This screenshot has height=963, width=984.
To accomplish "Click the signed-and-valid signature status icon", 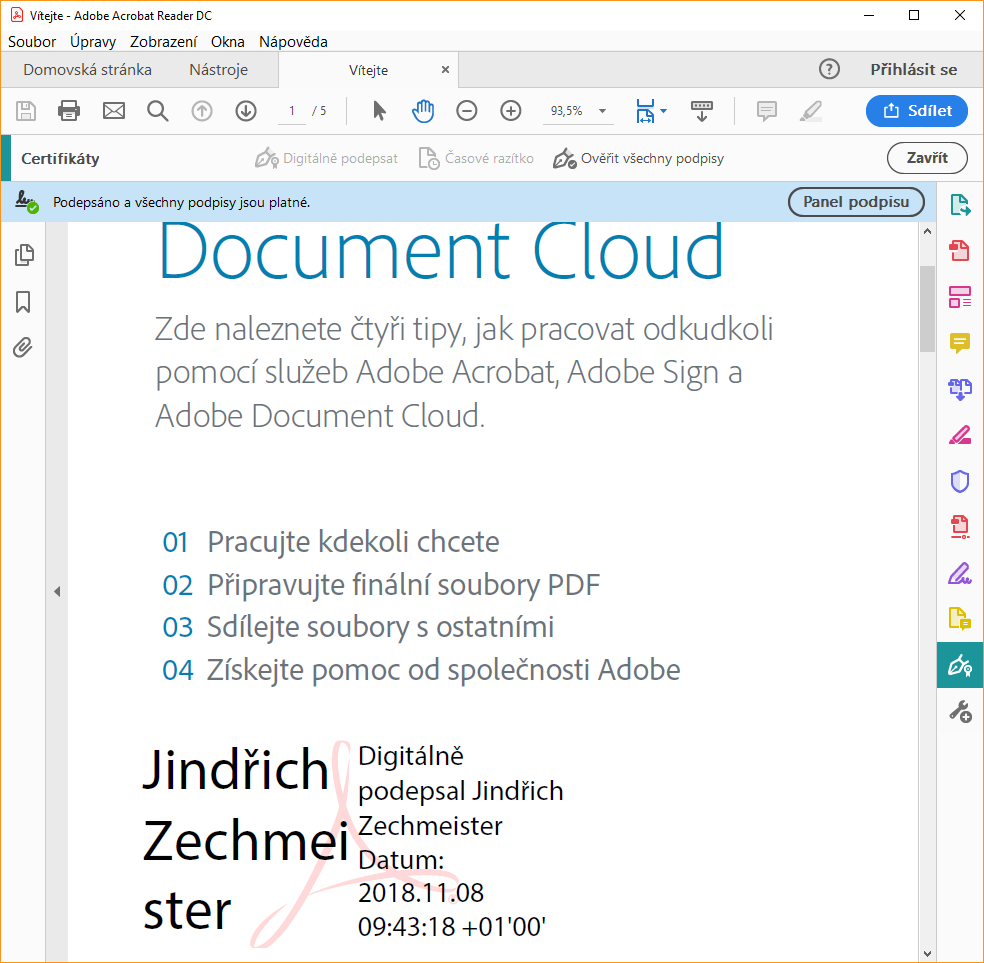I will click(x=26, y=202).
